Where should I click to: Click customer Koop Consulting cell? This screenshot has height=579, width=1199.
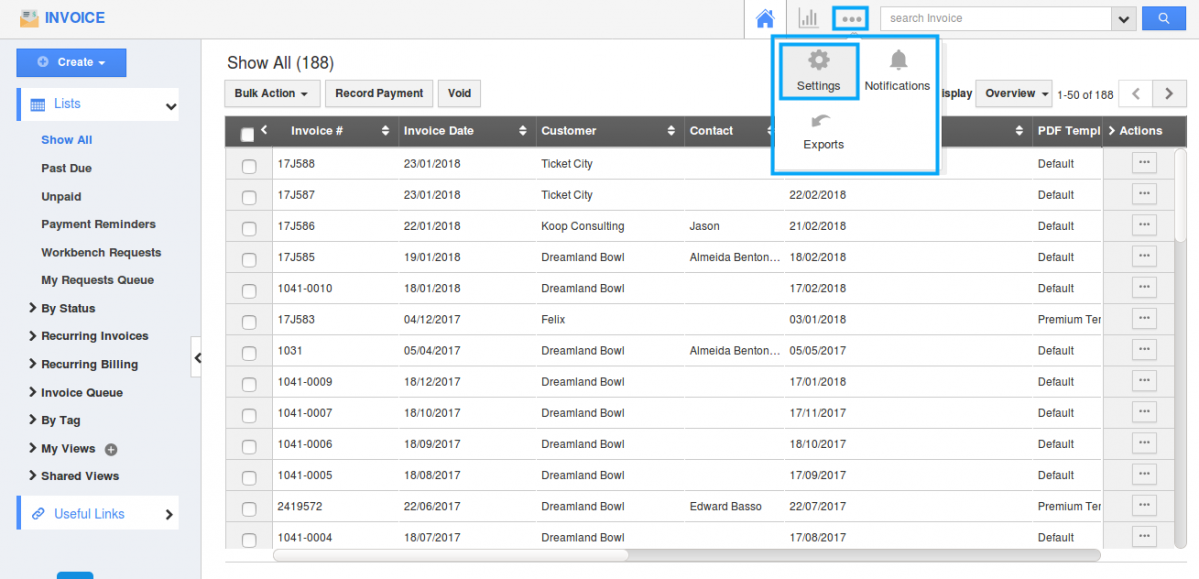coord(583,226)
